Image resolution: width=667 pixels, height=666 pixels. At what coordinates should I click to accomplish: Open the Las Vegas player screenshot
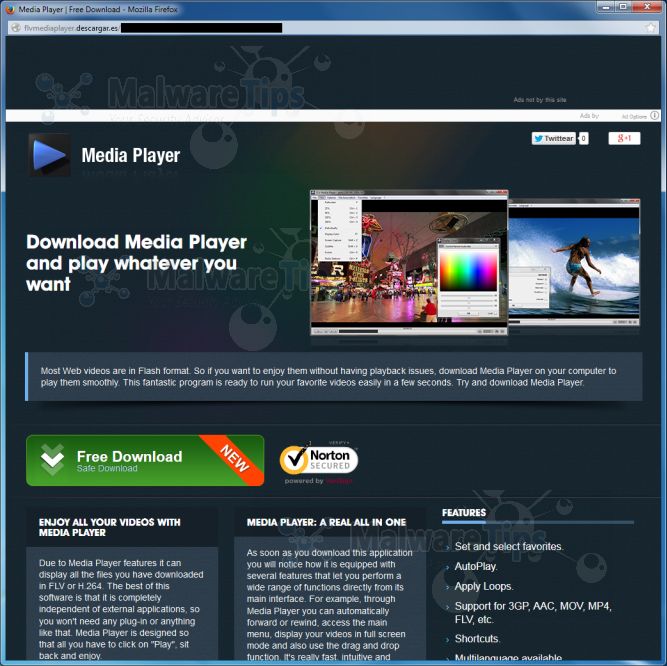(409, 262)
